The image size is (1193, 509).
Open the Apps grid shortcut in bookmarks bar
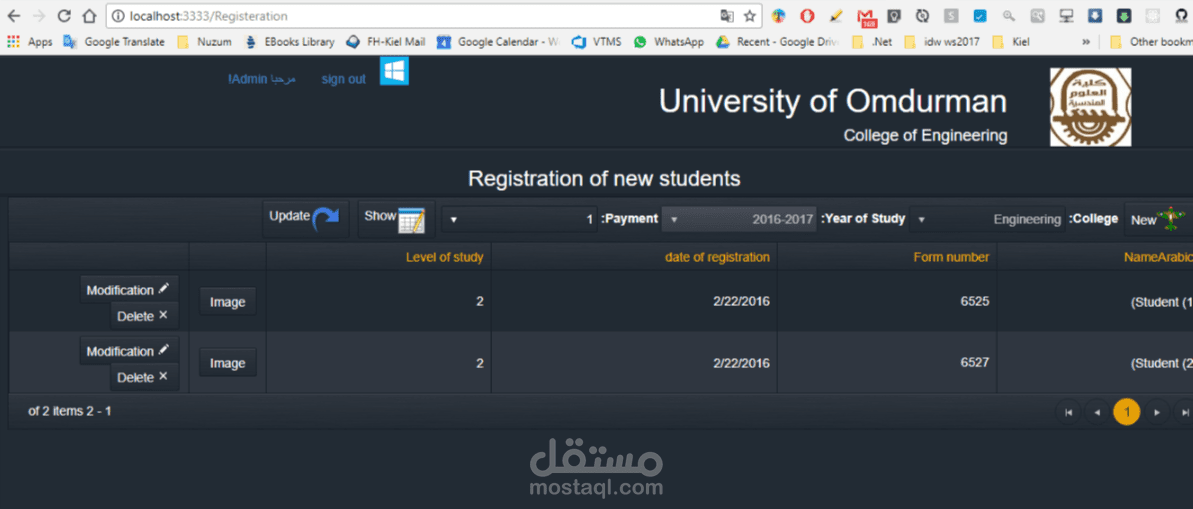click(x=30, y=42)
